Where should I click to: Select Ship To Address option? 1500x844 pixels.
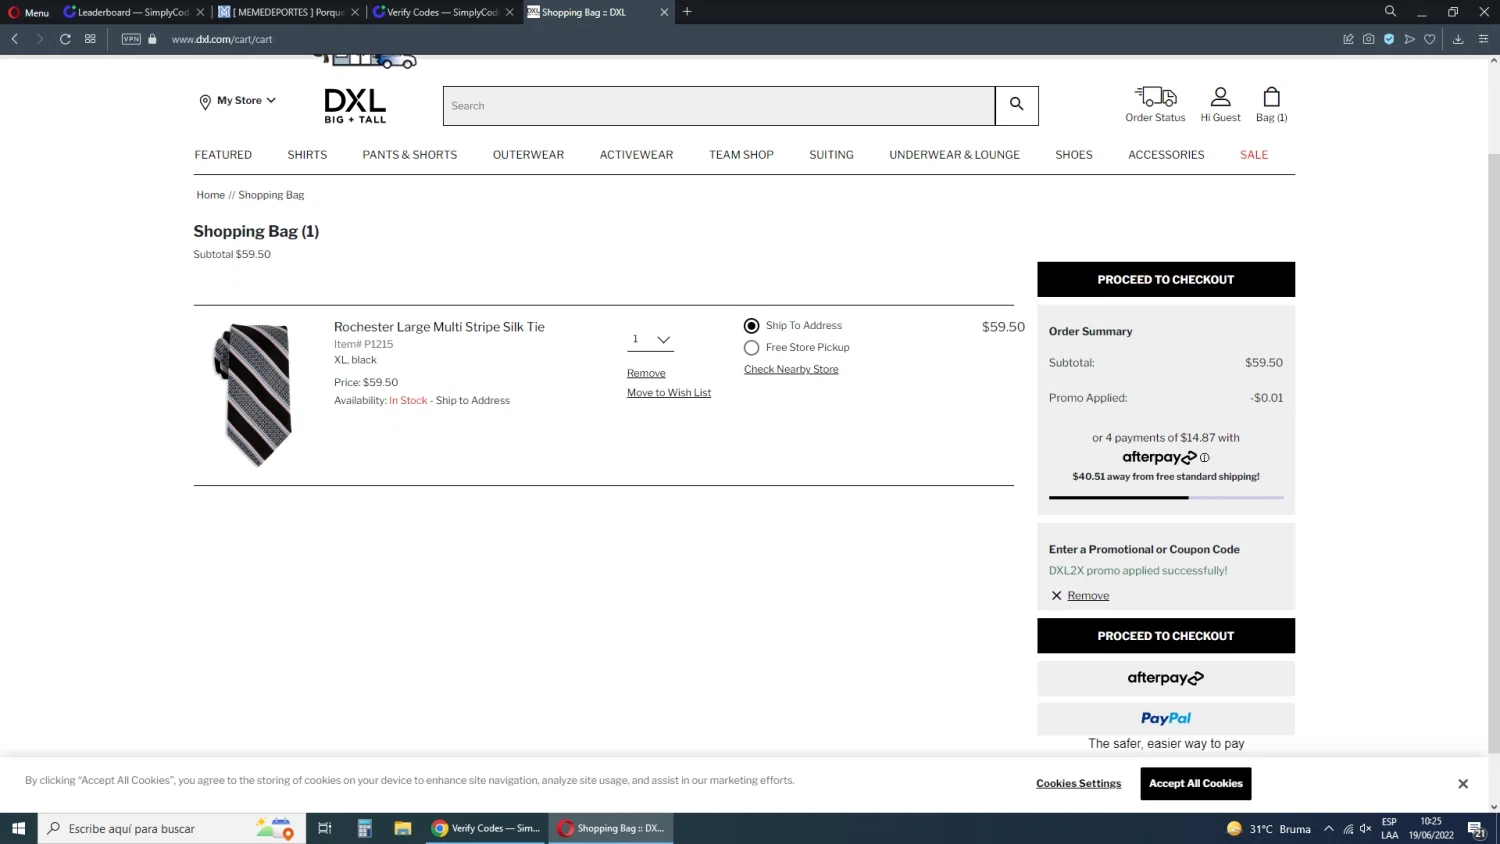point(751,326)
